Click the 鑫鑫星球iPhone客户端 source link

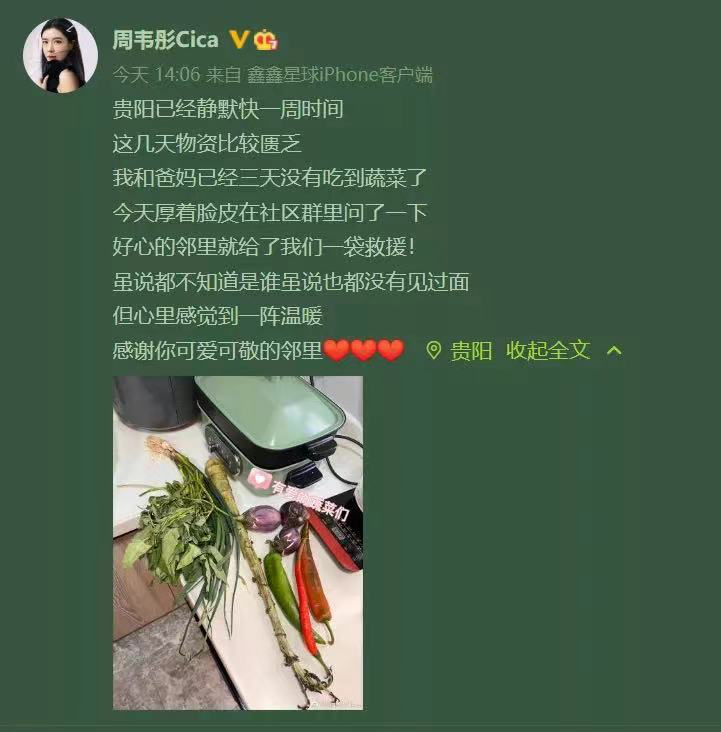[x=339, y=75]
